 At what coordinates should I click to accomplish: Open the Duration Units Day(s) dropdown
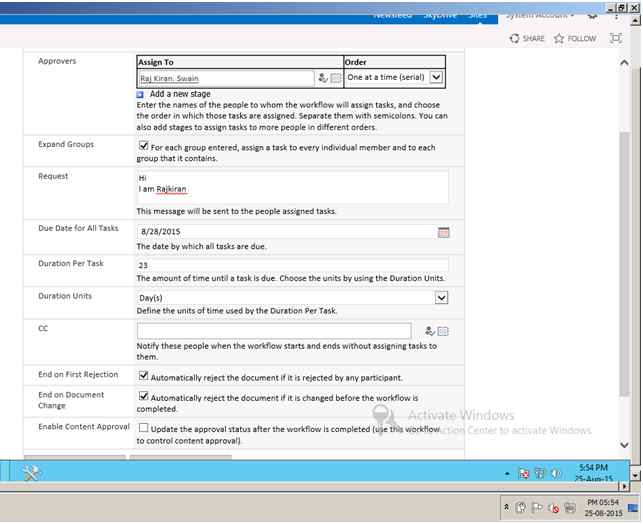(x=441, y=297)
